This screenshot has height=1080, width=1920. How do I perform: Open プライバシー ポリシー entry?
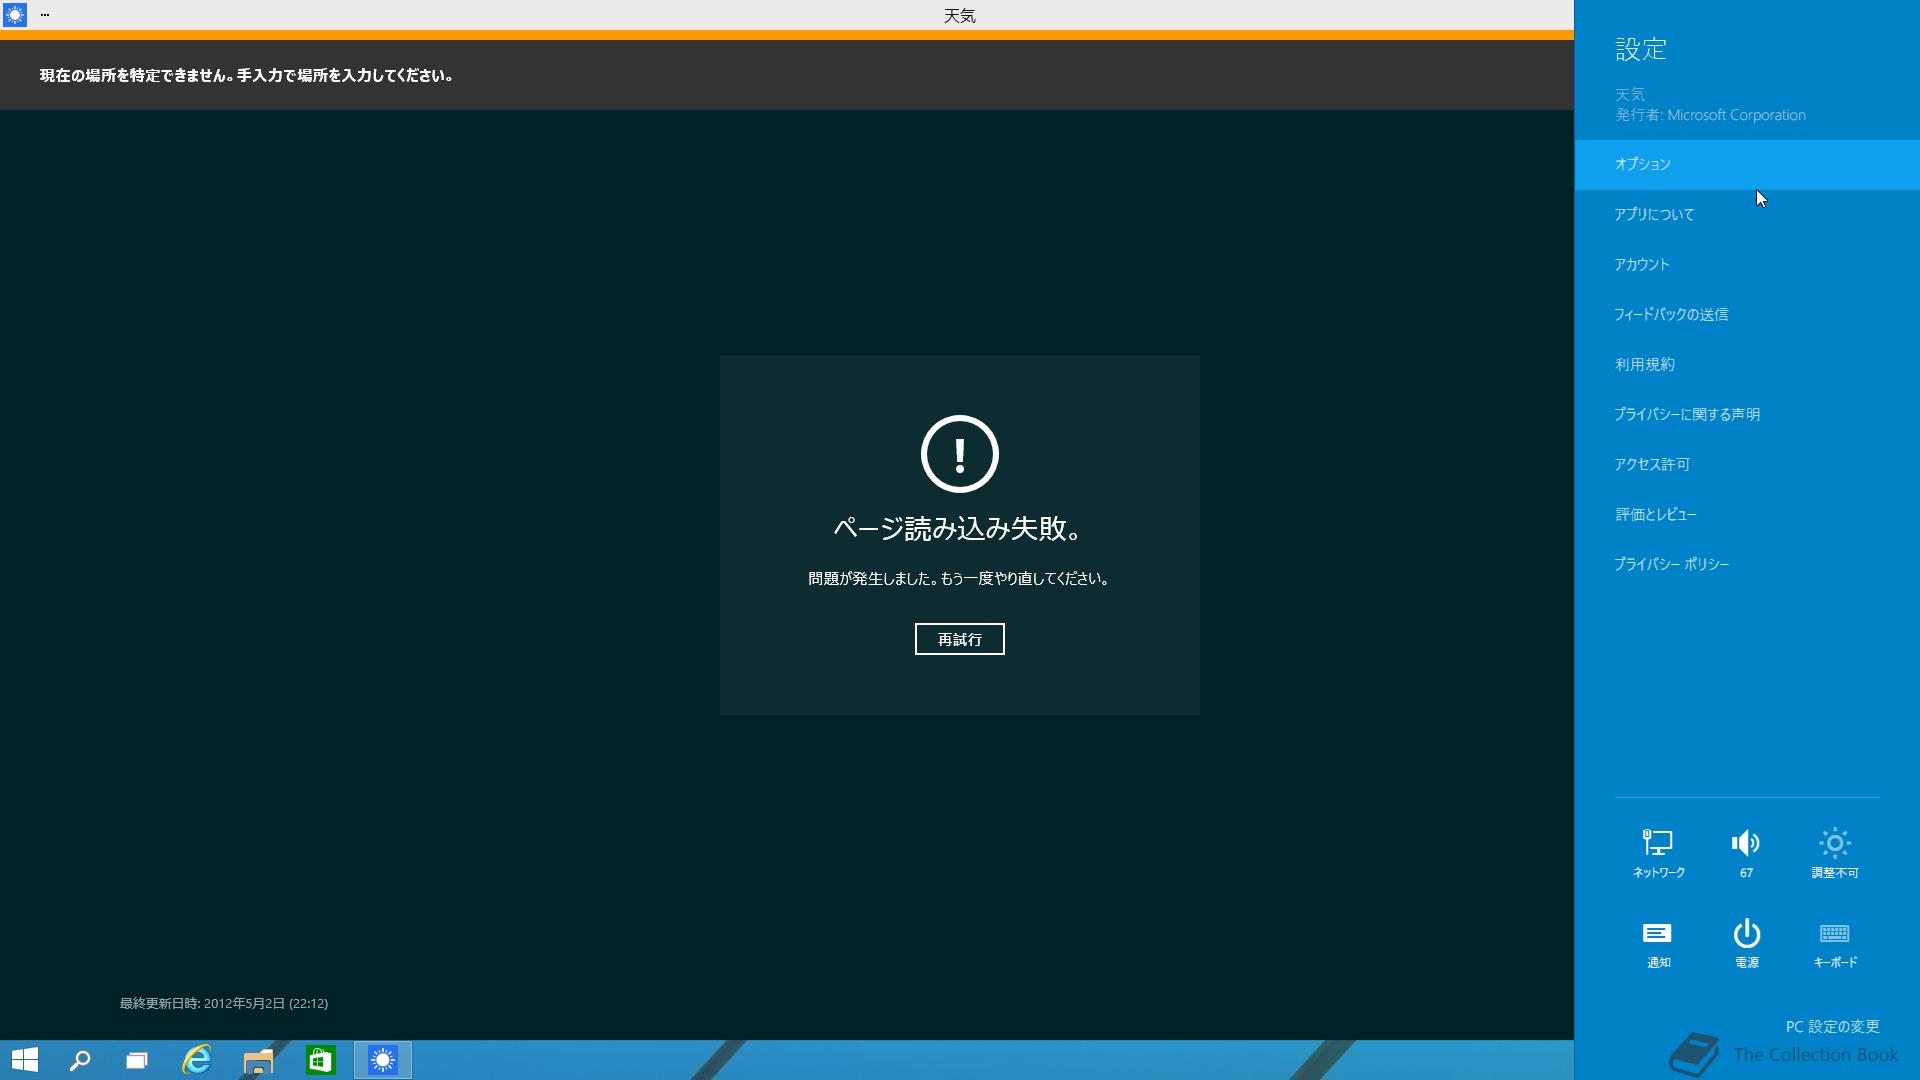click(1747, 564)
